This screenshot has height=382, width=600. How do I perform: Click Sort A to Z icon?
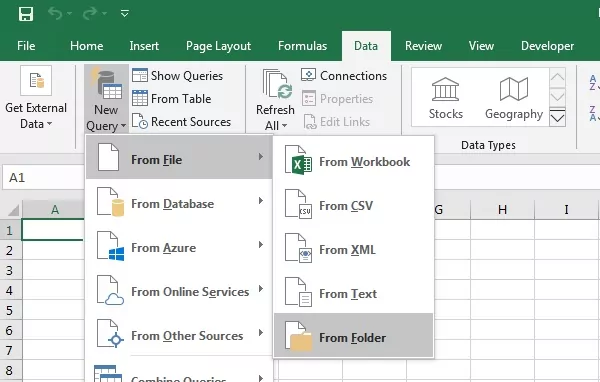(593, 82)
